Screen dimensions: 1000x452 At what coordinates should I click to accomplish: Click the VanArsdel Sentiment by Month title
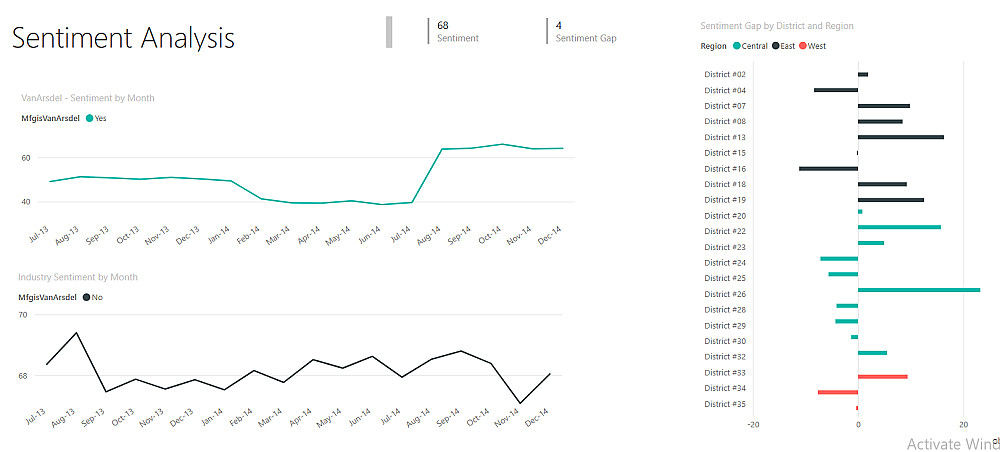point(88,98)
